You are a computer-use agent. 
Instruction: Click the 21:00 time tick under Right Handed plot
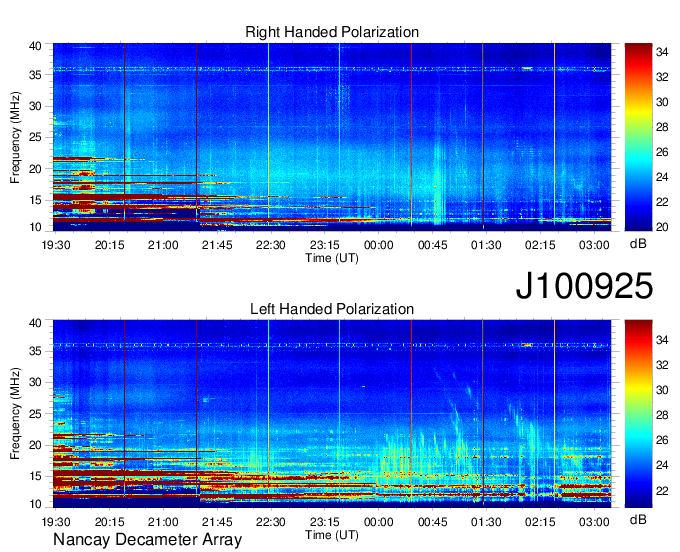(163, 245)
